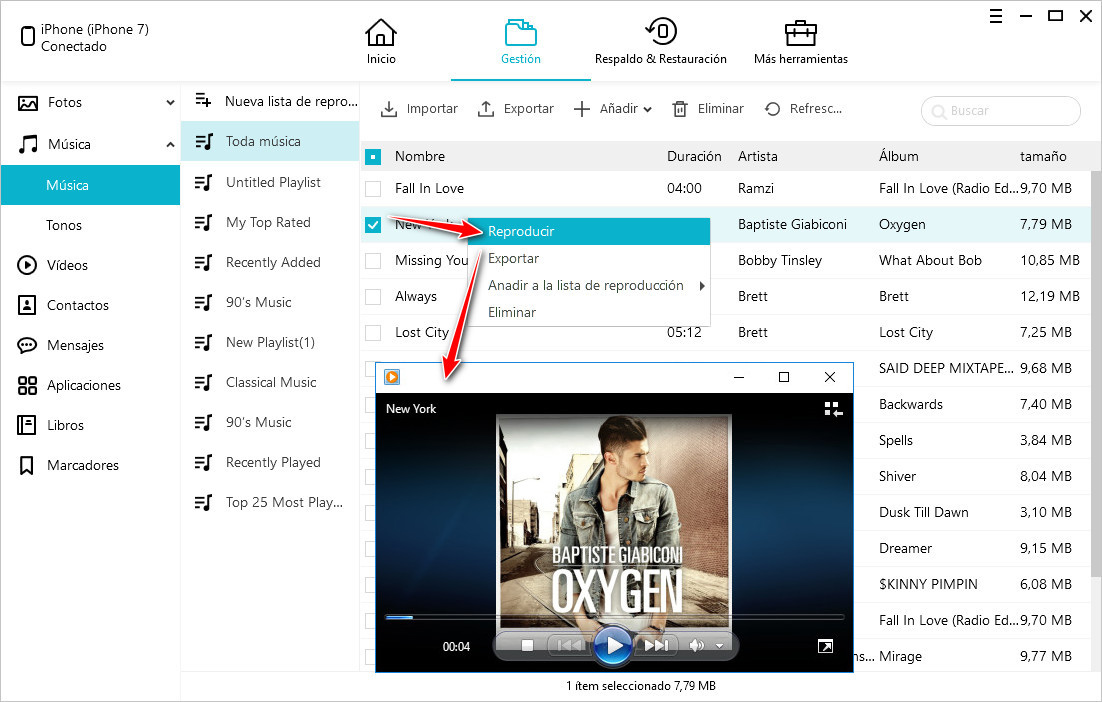Open Añadir a la lista de reproducción submenu
The width and height of the screenshot is (1102, 702).
[589, 285]
